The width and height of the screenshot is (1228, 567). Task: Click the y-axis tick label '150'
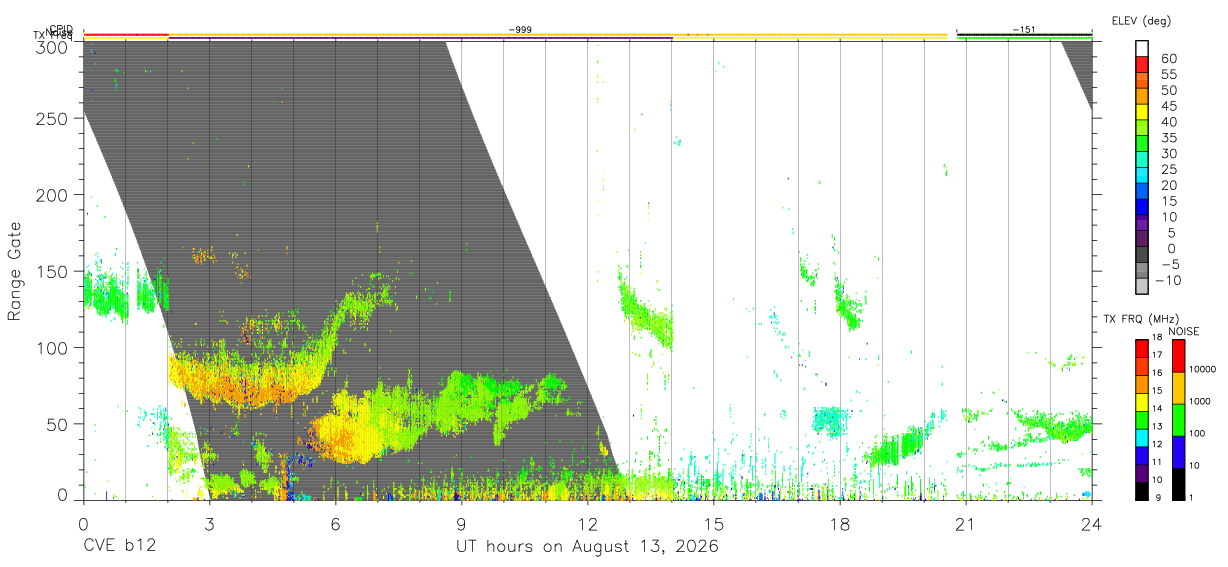51,271
